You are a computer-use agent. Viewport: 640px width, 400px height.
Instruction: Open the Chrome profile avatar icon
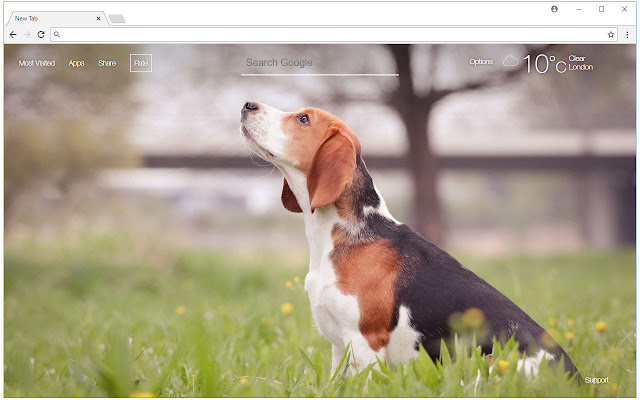[x=554, y=9]
